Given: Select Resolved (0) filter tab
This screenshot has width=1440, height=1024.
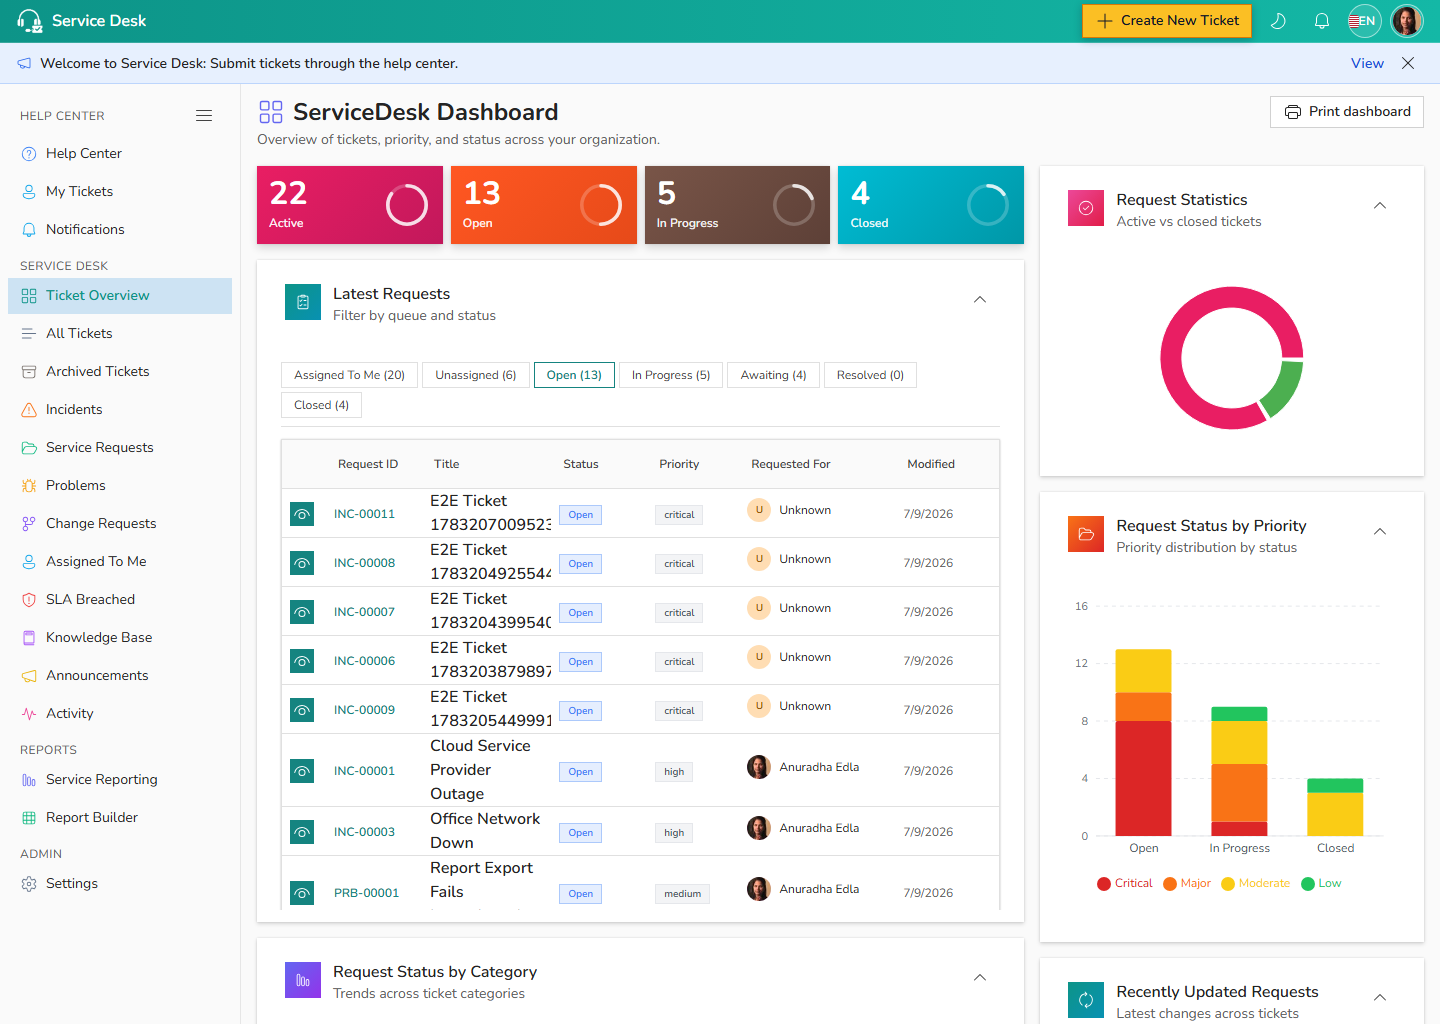Looking at the screenshot, I should [x=870, y=375].
